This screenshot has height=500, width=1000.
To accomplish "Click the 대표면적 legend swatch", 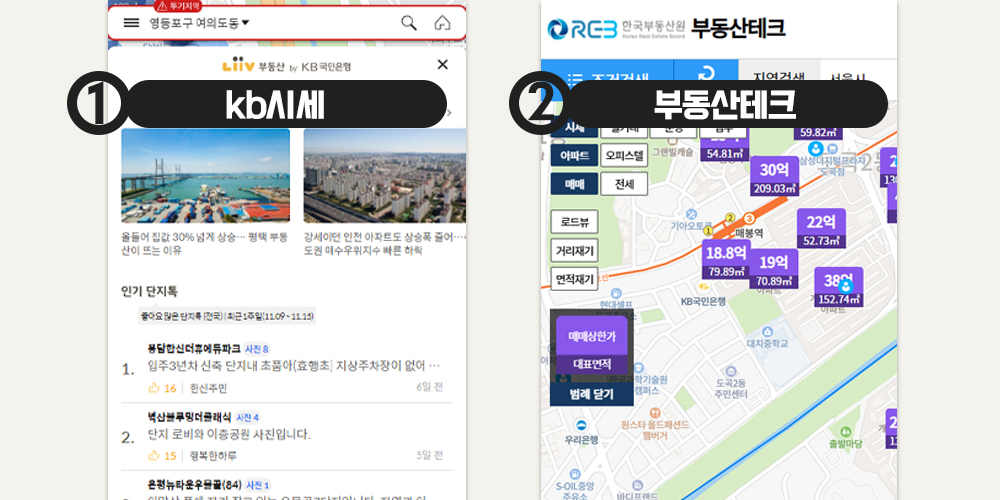I will pos(591,365).
